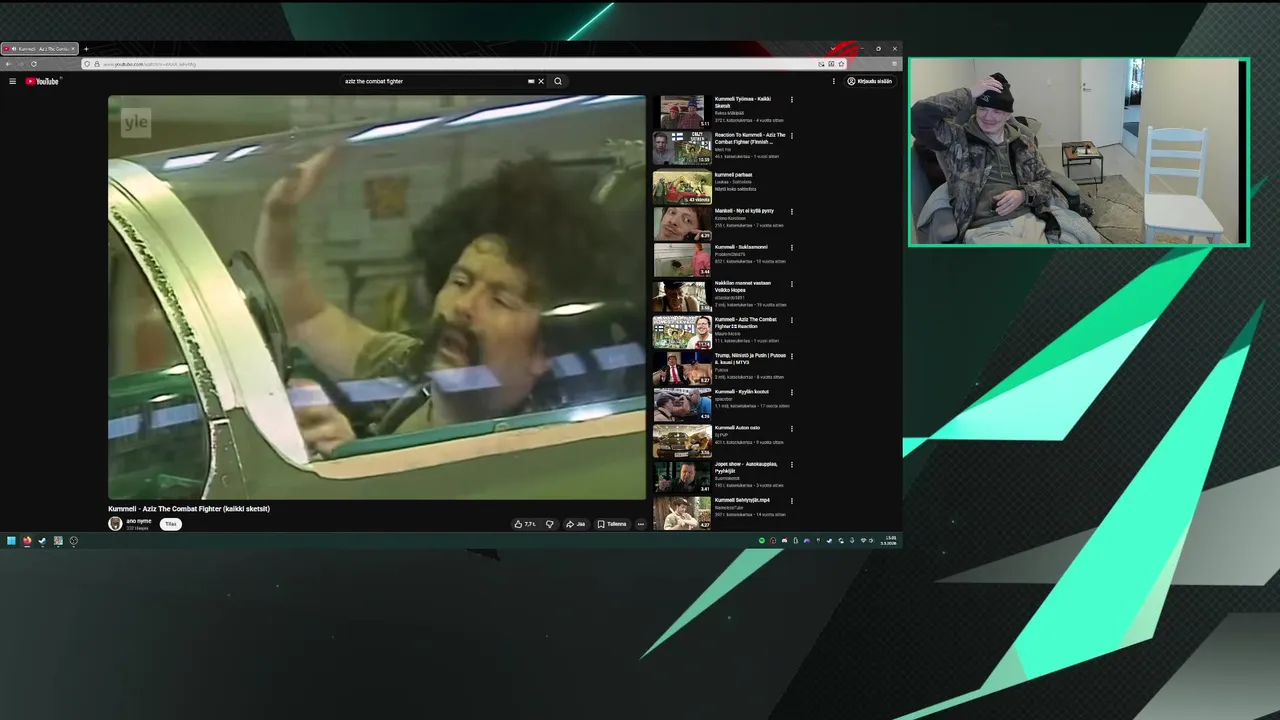Open 'Nakkilan munnet vastaan Veikko Hopea' video
Viewport: 1280px width, 720px height.
point(743,286)
